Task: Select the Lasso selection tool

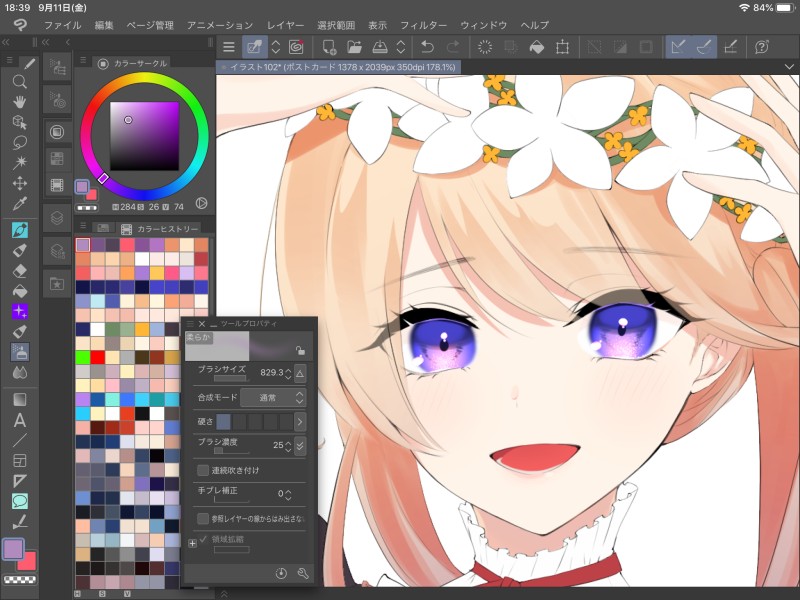Action: point(19,143)
